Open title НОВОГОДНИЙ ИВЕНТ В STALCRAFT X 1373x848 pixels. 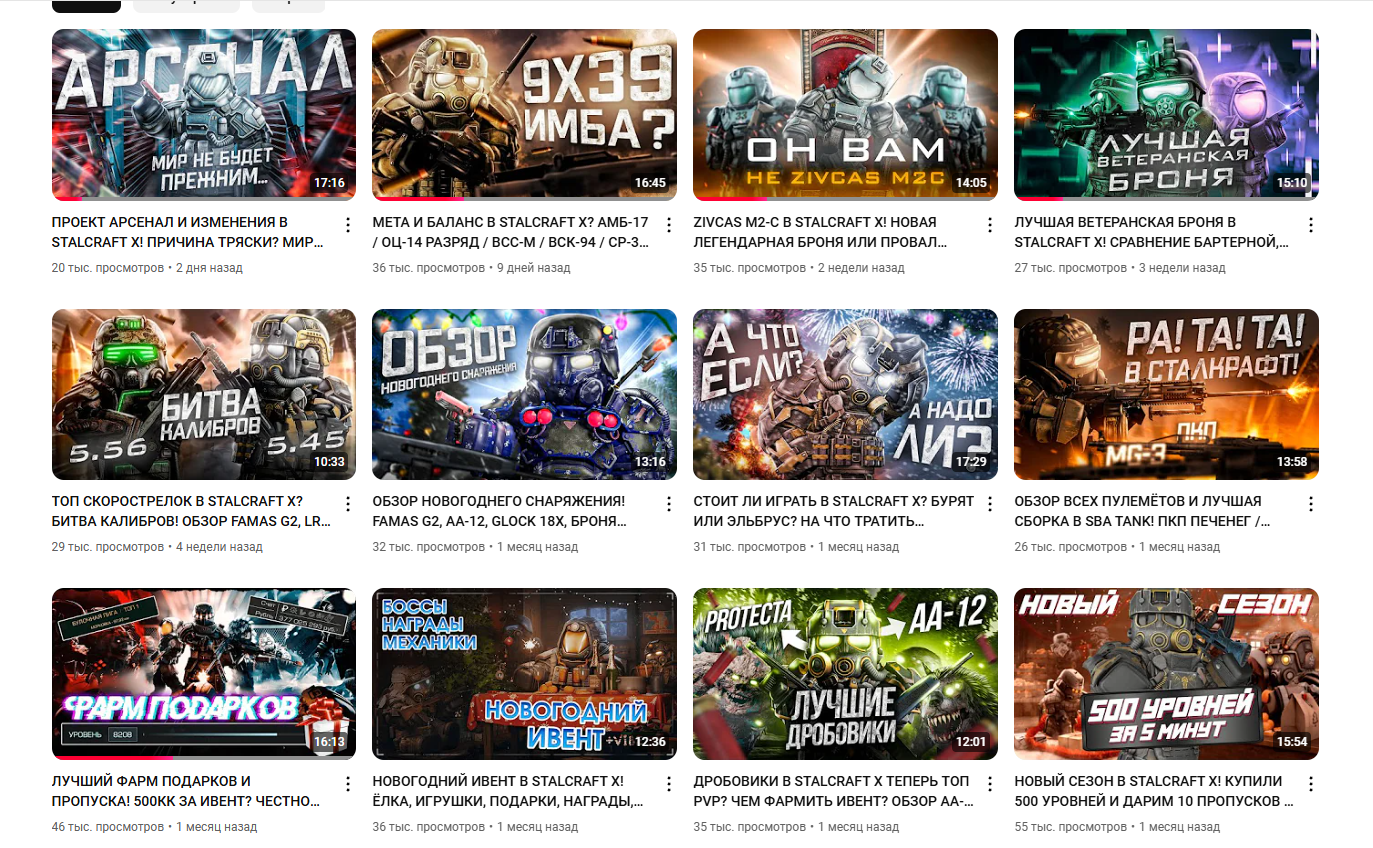click(x=507, y=791)
